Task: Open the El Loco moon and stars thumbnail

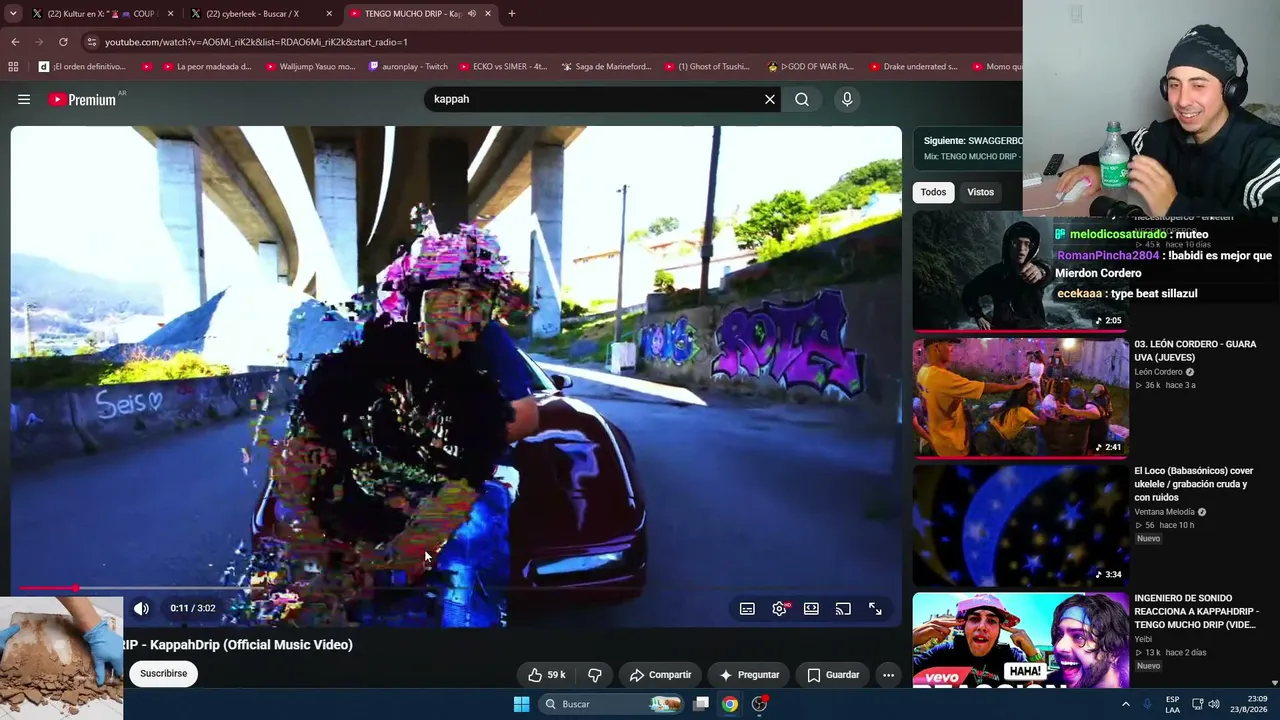Action: [x=1020, y=525]
